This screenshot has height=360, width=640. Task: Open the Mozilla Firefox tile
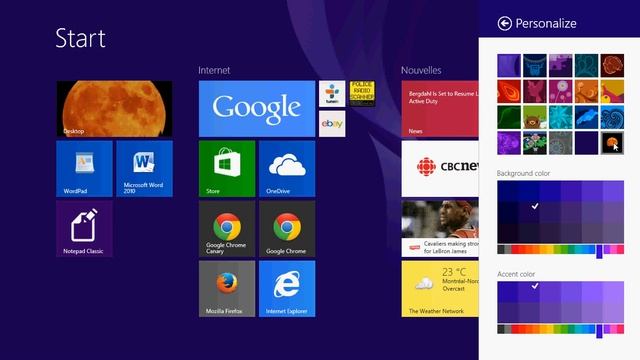coord(227,289)
